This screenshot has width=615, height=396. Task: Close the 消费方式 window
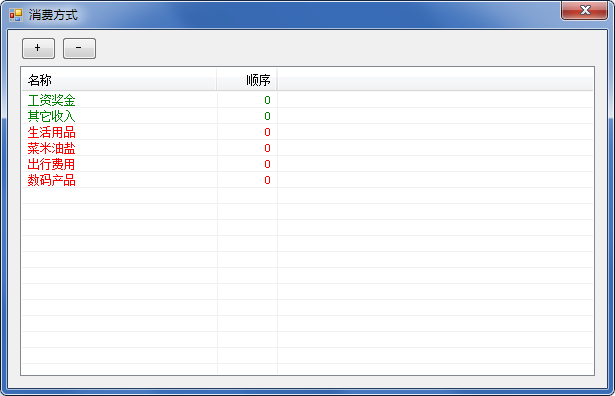pos(585,10)
